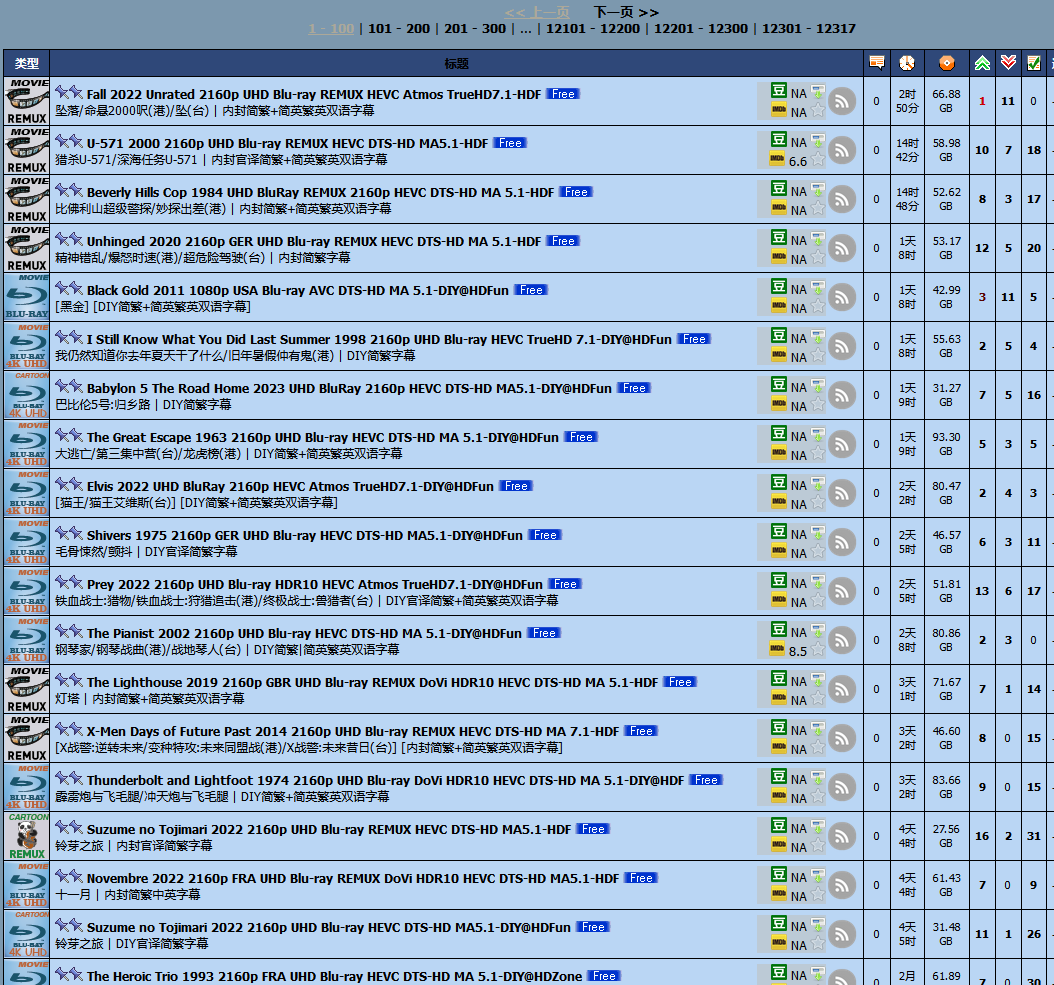Click seeders count 16 for Suzume REMUX

click(982, 836)
